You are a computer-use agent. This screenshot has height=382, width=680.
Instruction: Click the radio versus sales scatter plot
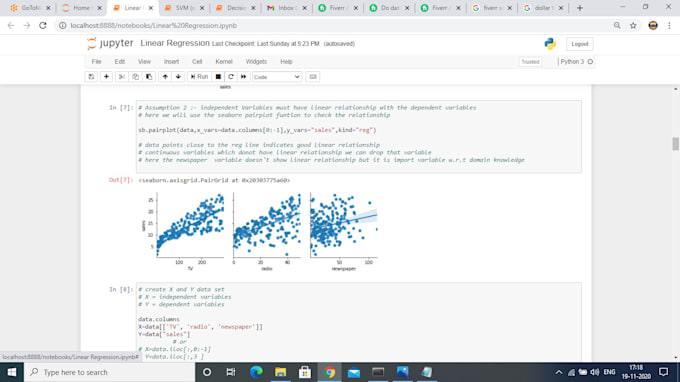267,225
